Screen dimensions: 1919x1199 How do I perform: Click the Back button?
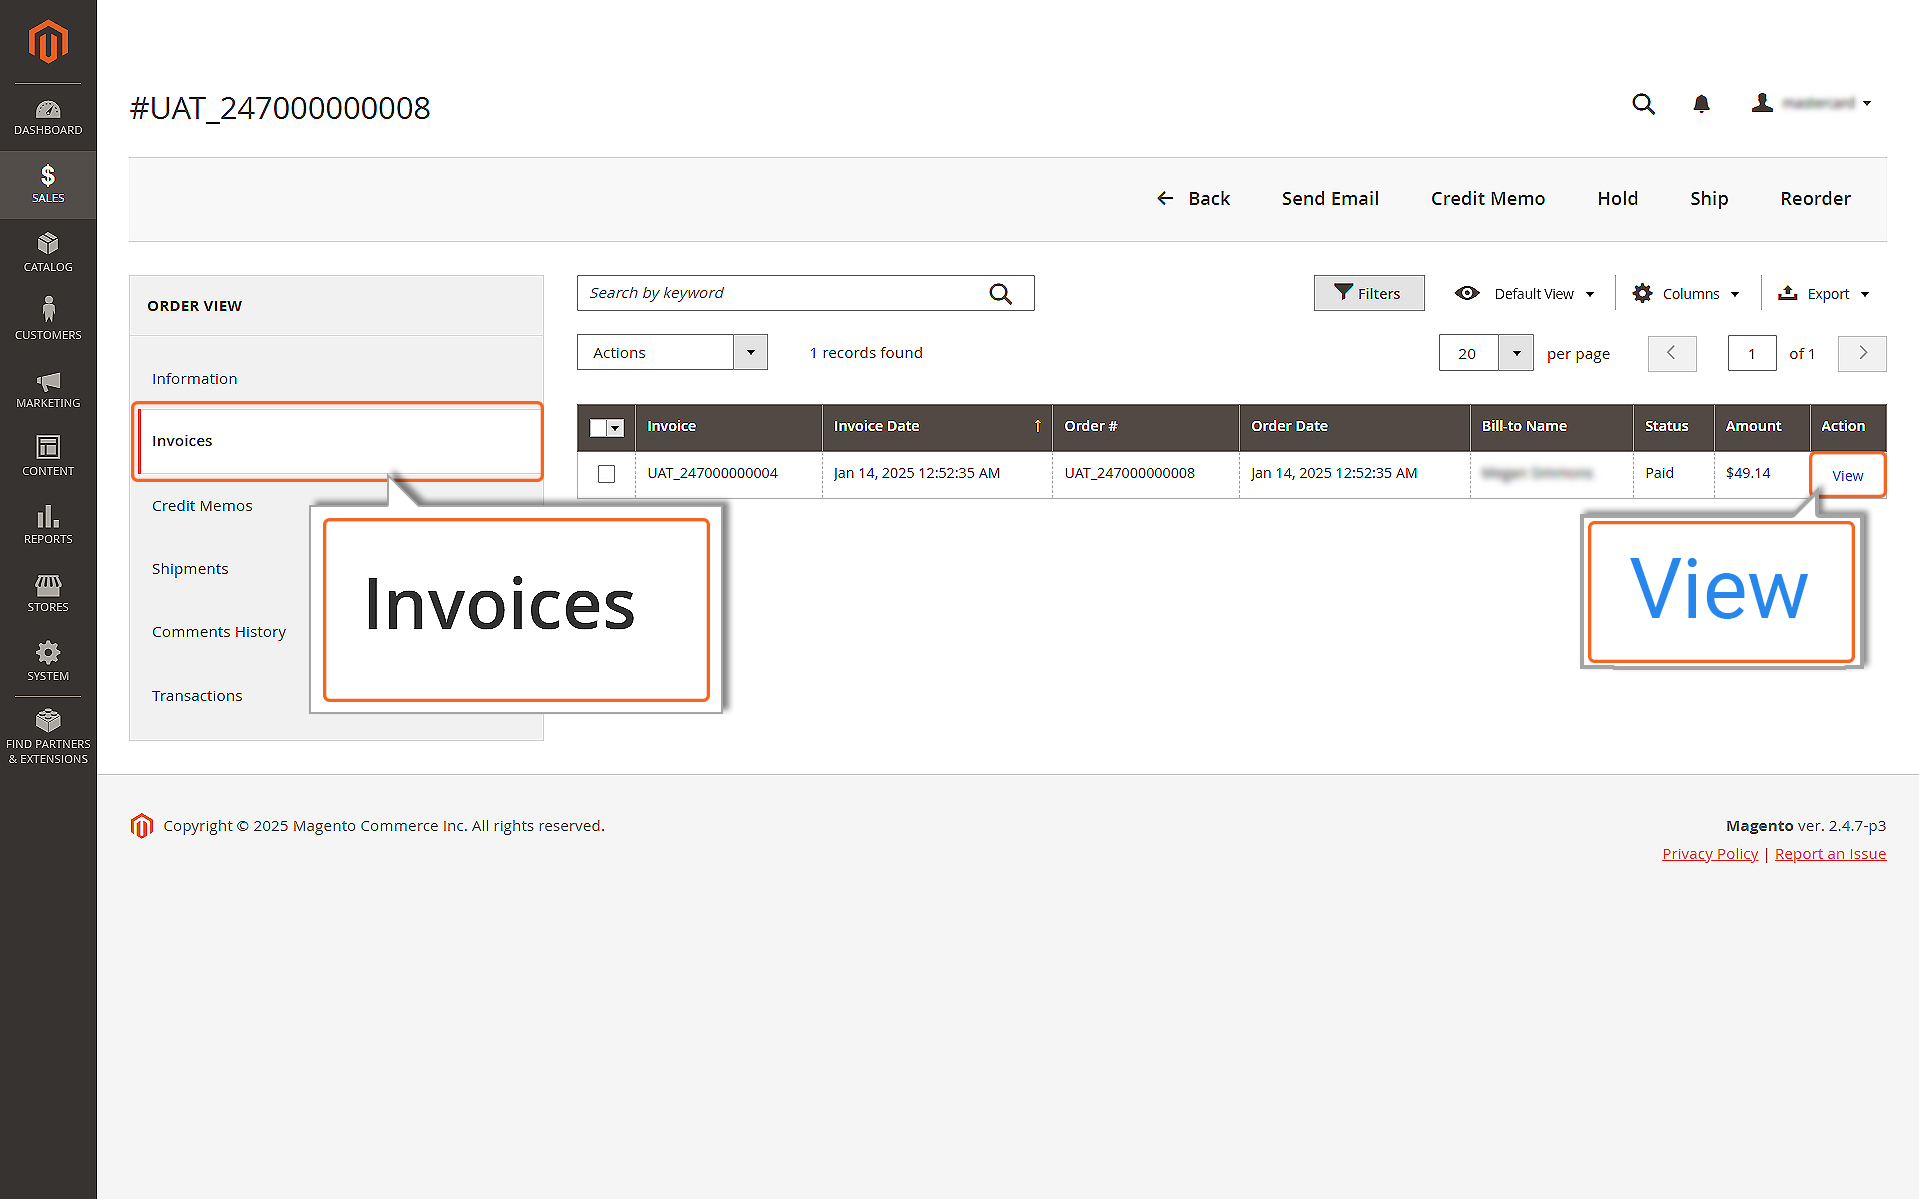(x=1193, y=198)
